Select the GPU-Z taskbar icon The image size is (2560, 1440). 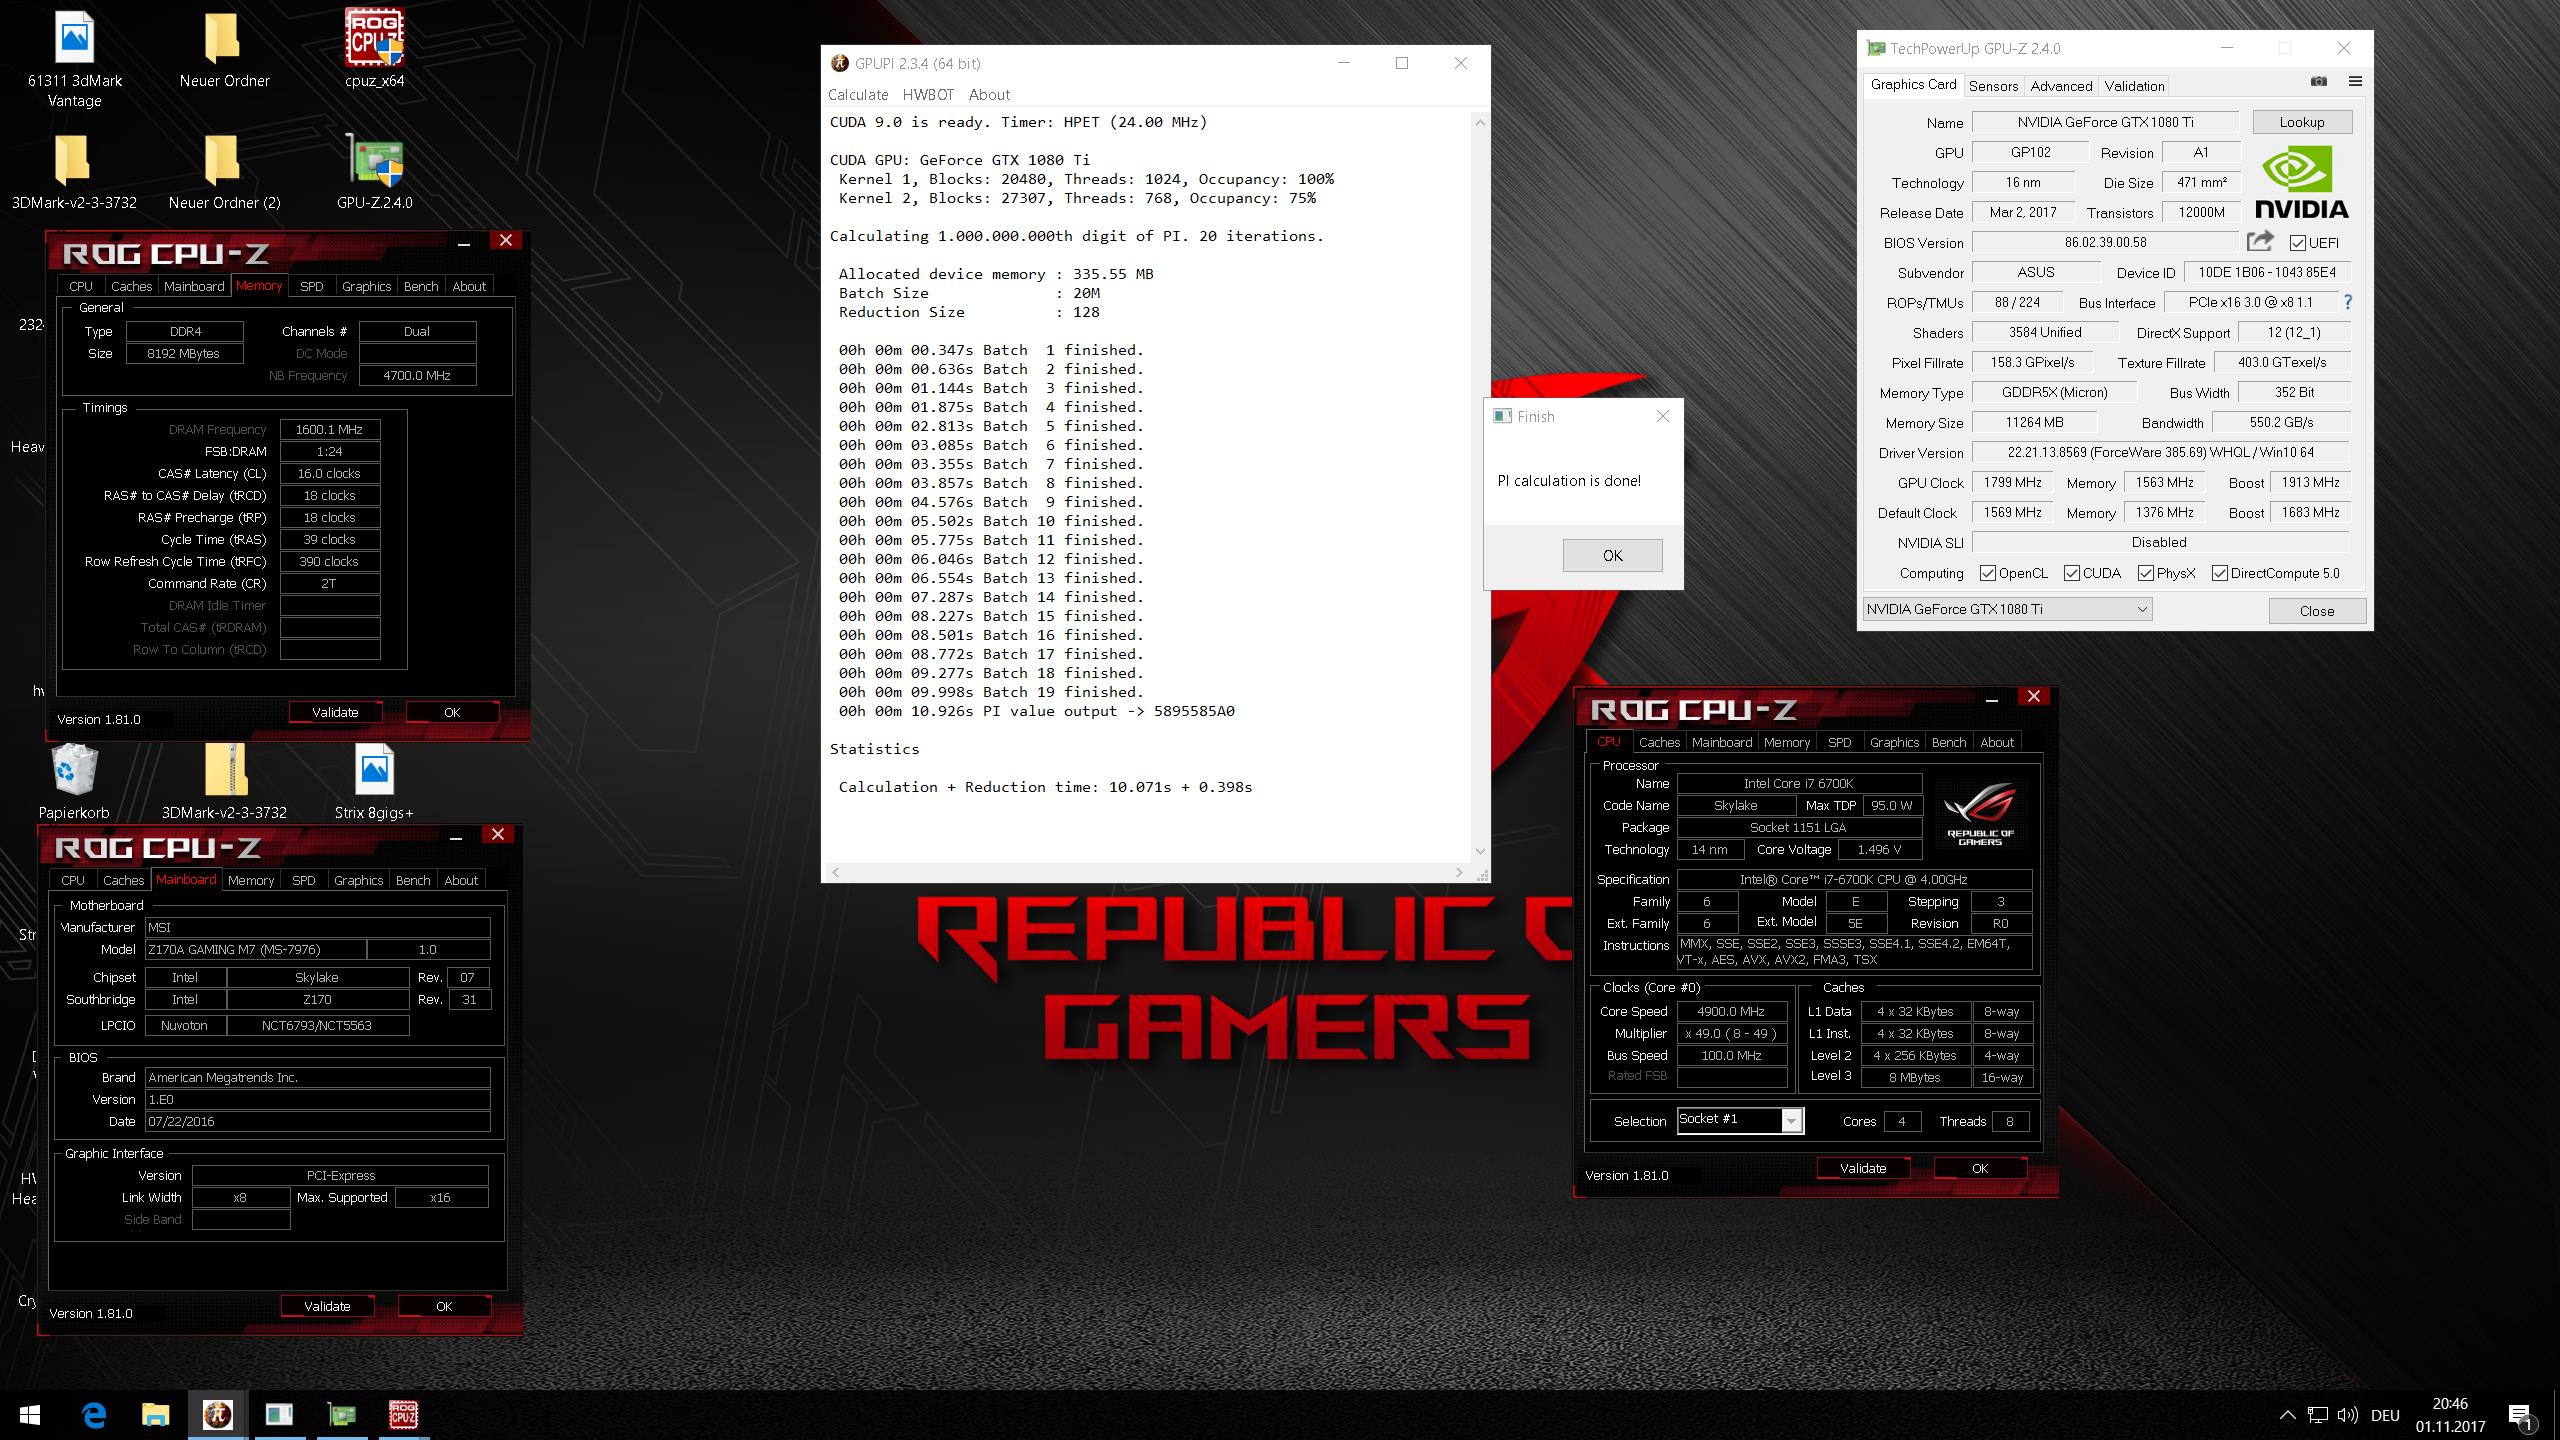click(x=341, y=1415)
